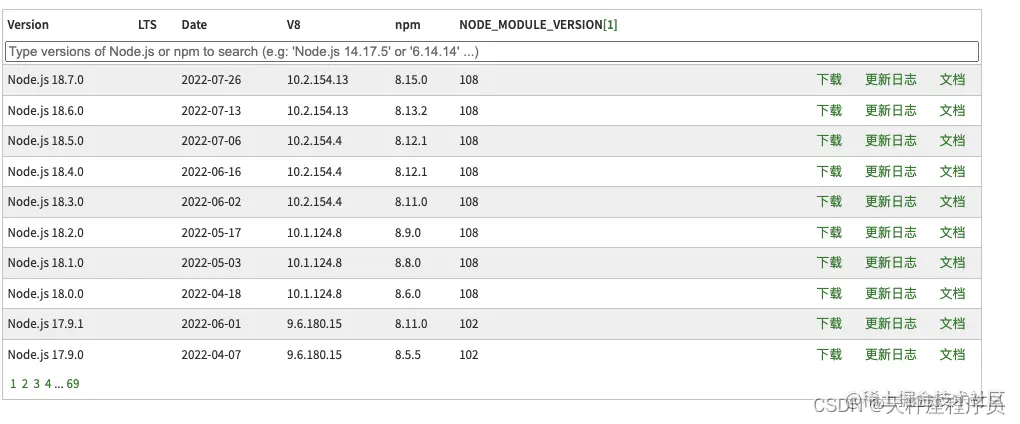The width and height of the screenshot is (1020, 424).
Task: Open the download link for Node.js 18.1.0
Action: pyautogui.click(x=829, y=263)
